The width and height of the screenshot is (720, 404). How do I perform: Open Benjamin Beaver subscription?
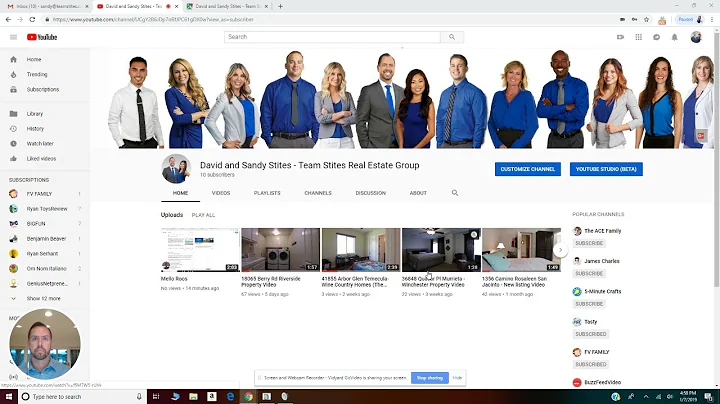(45, 239)
